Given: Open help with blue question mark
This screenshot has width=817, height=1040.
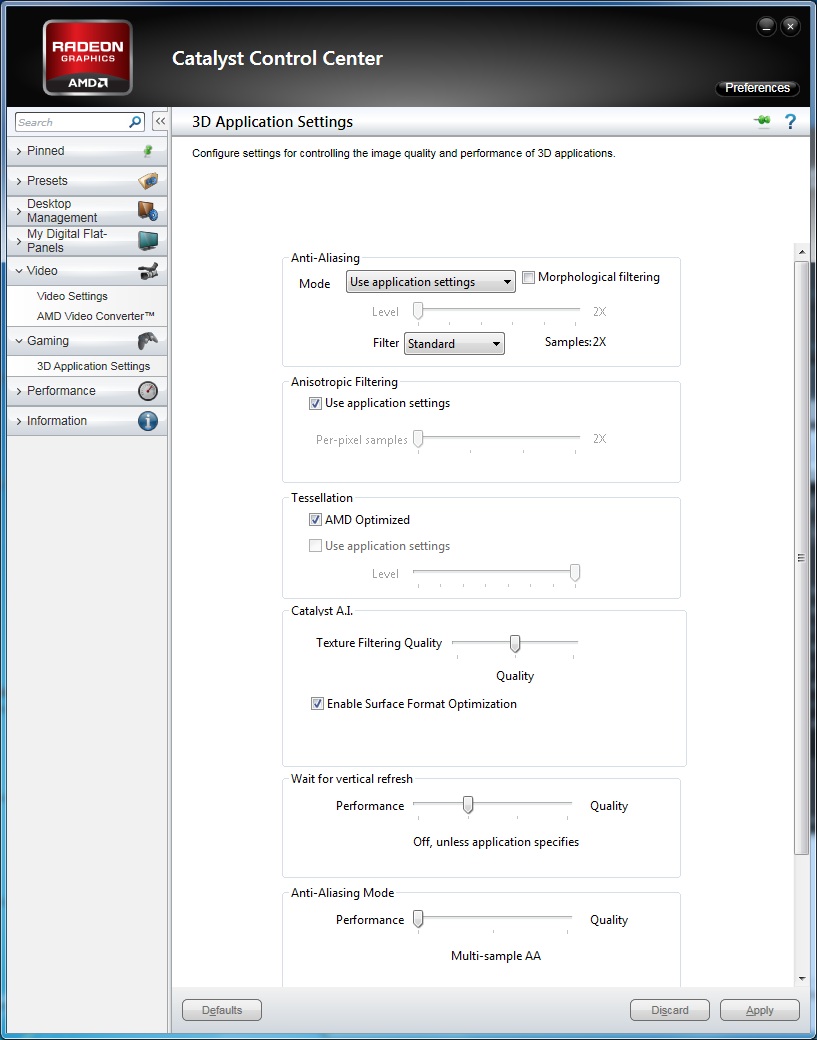Looking at the screenshot, I should (x=790, y=121).
